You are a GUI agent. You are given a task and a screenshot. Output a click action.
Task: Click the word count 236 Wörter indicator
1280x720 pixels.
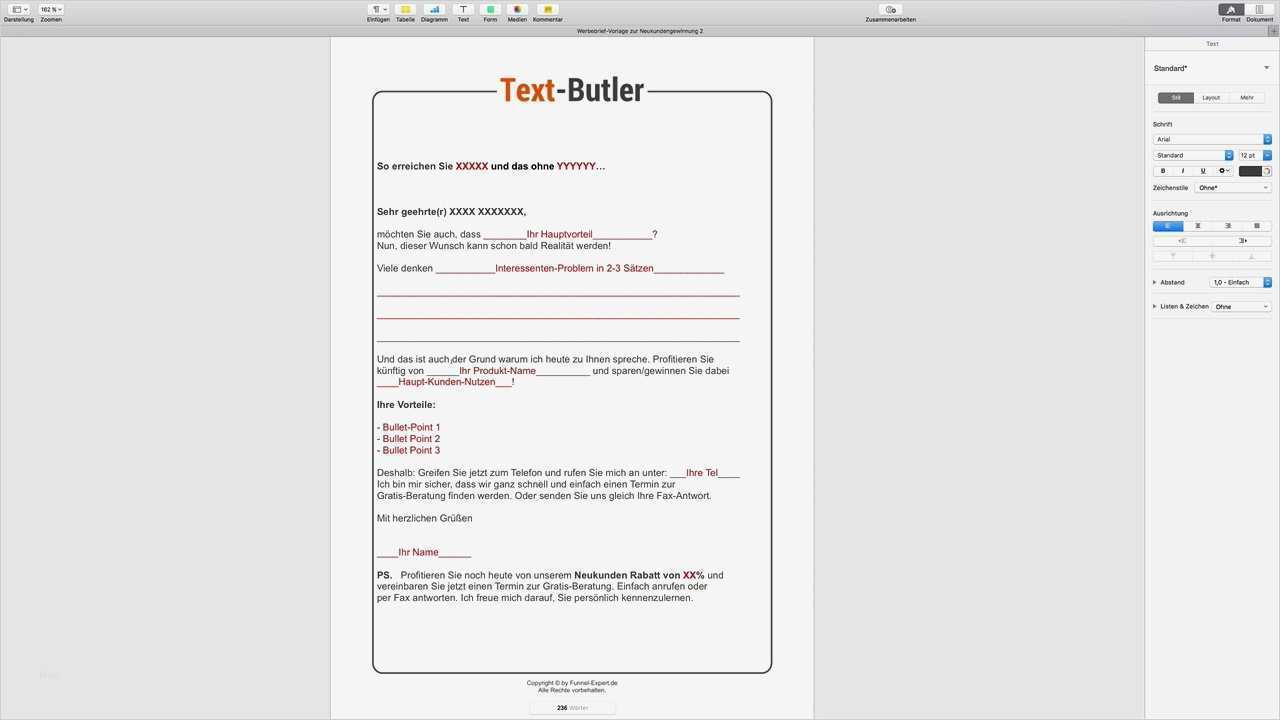point(572,708)
